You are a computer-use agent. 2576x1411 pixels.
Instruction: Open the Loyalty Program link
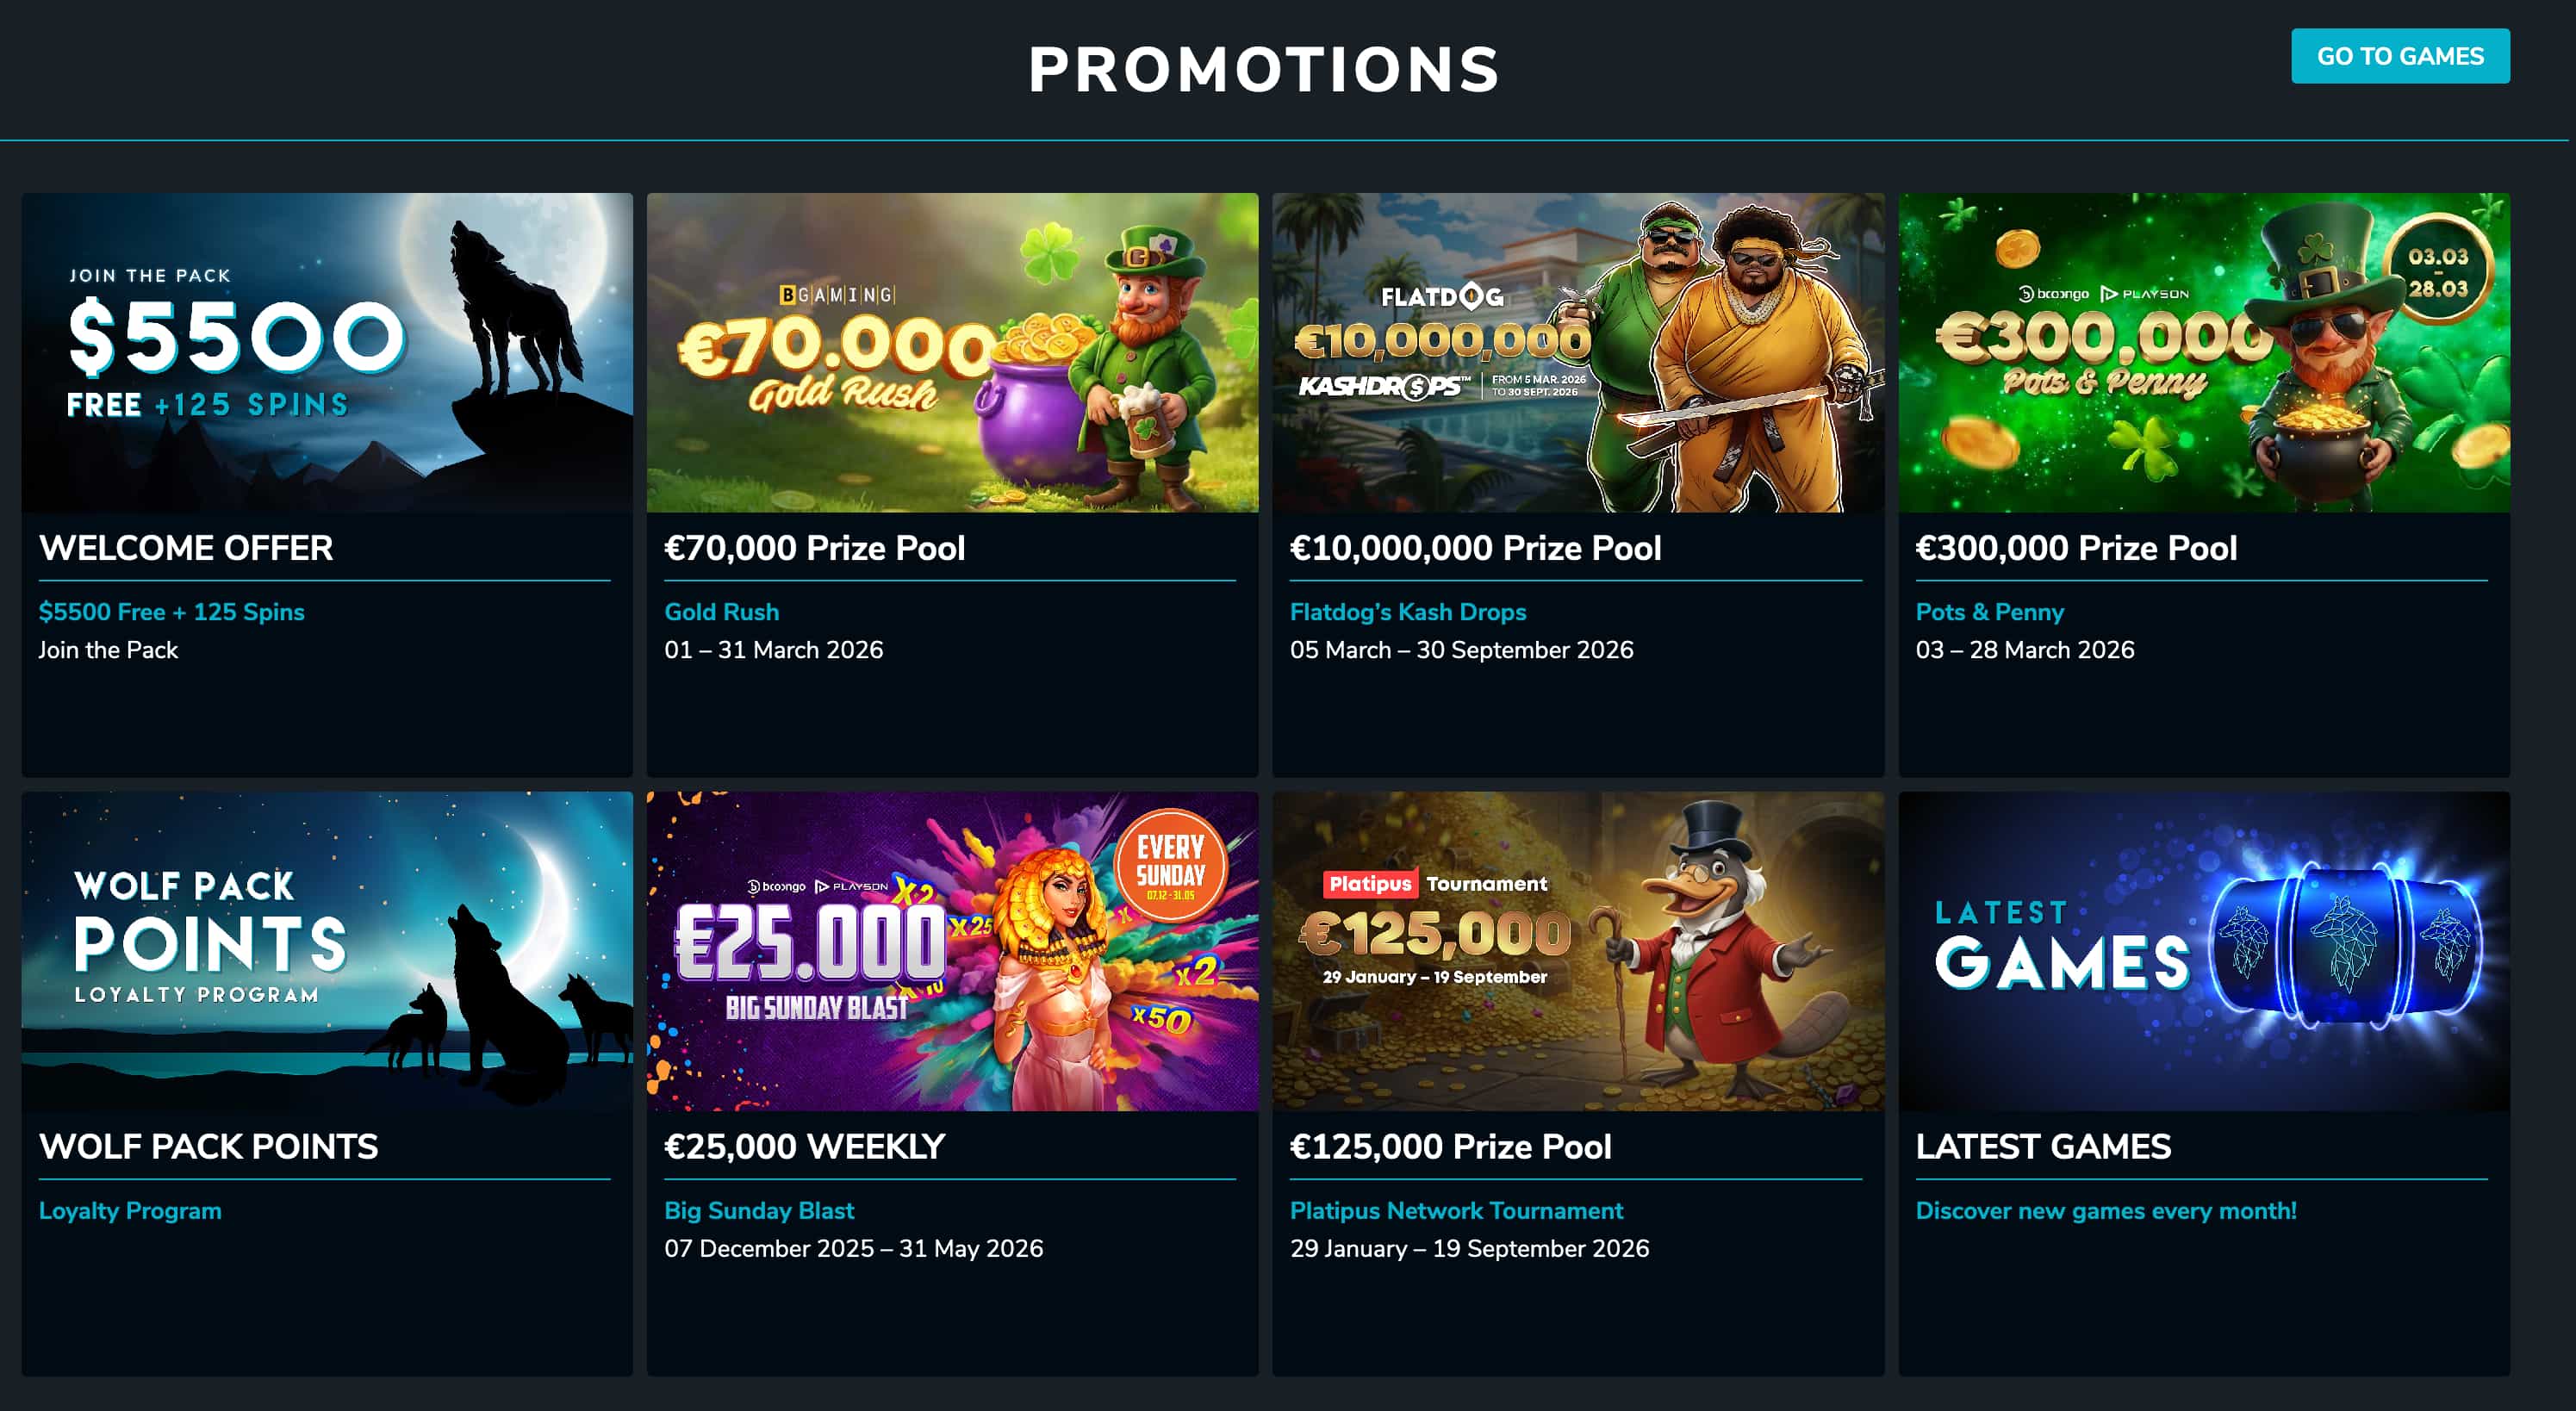(129, 1210)
